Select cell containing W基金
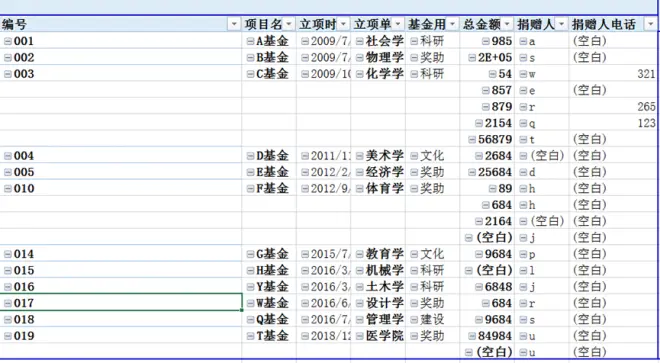 (x=269, y=303)
